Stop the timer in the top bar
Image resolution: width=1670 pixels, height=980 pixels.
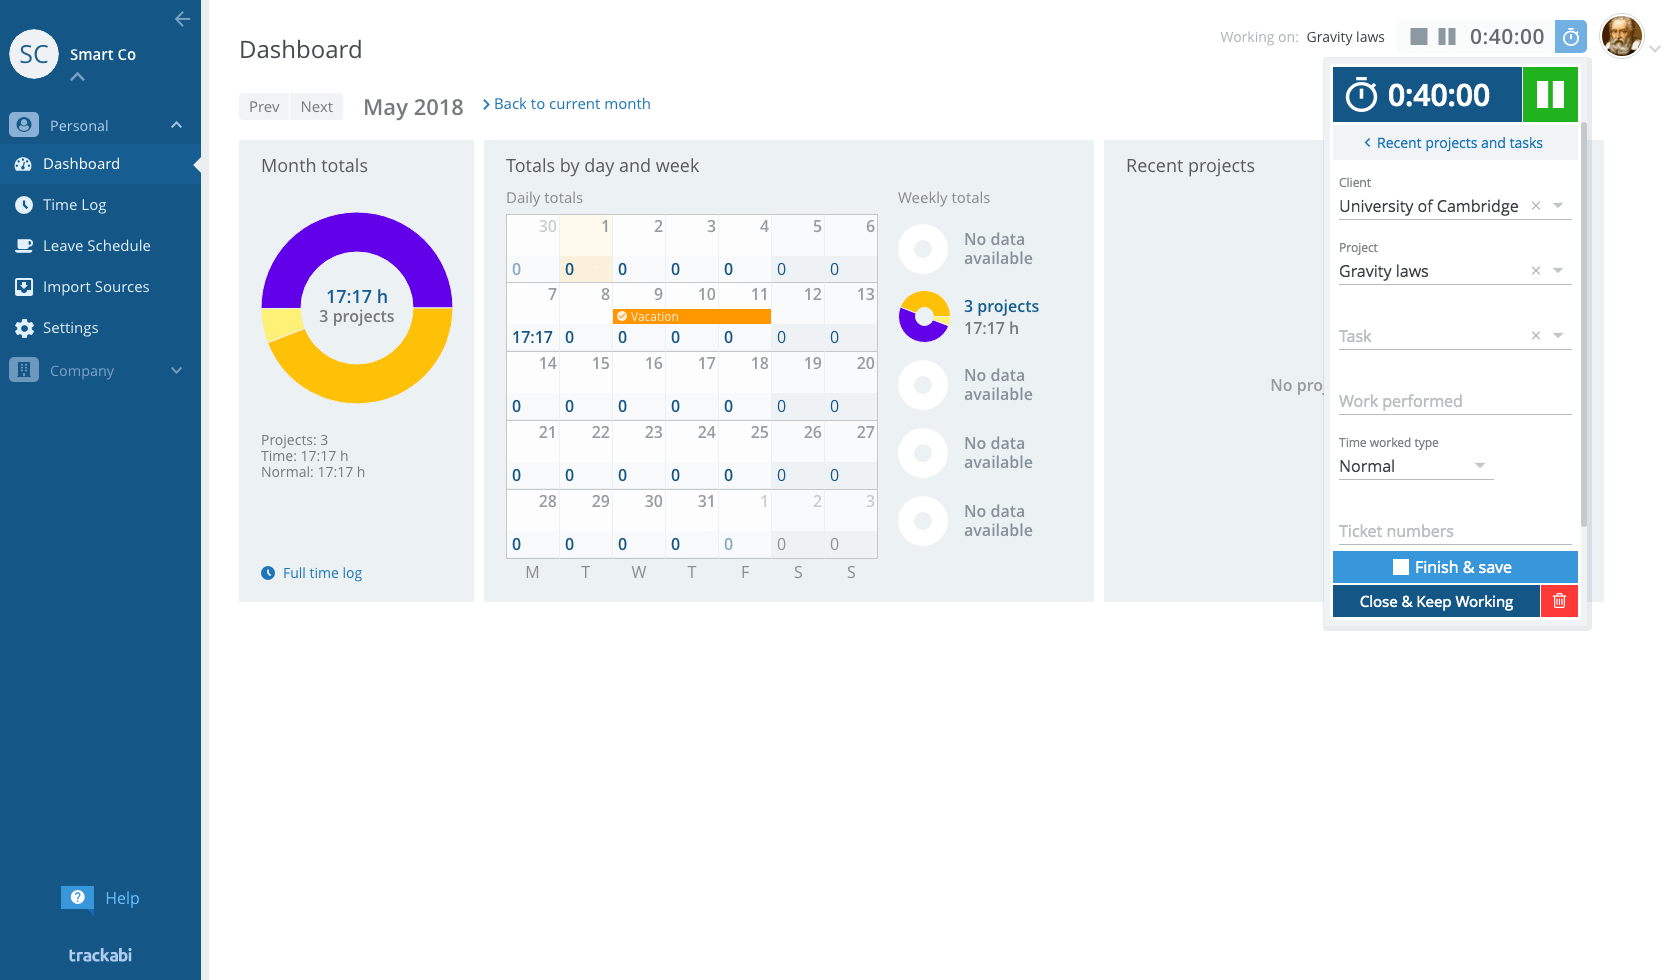point(1419,37)
